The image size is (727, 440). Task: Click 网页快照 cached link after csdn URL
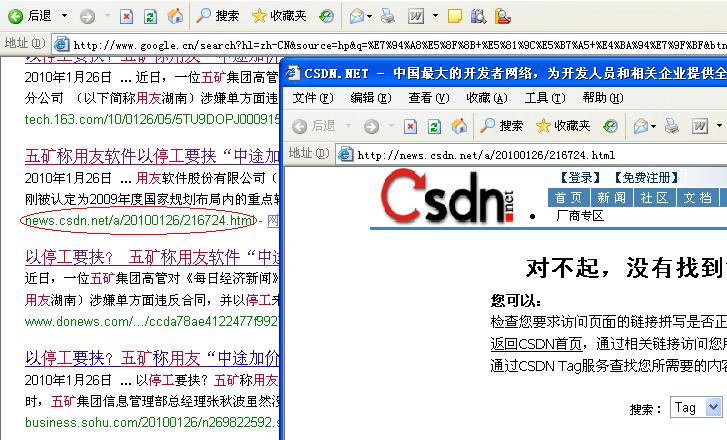click(x=273, y=221)
